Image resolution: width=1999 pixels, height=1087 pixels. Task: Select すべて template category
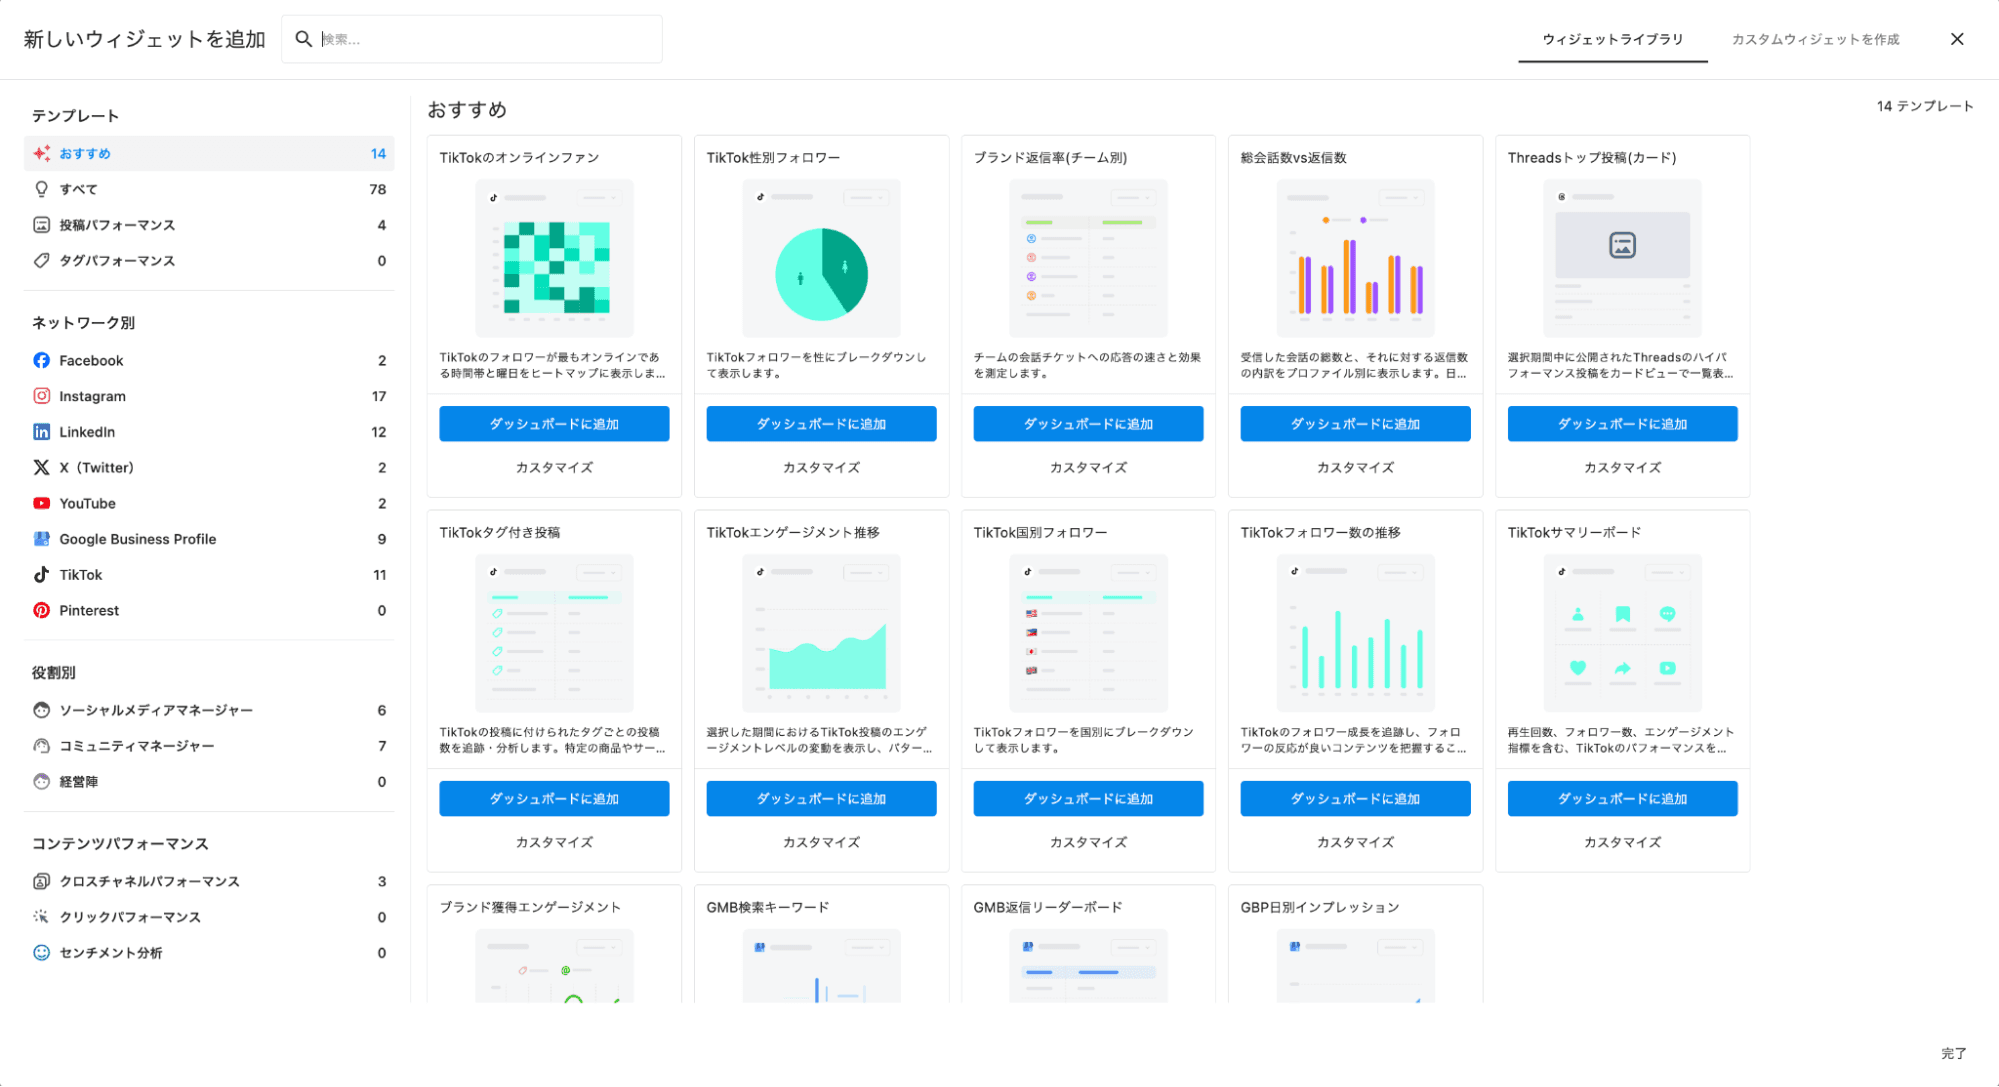click(78, 189)
